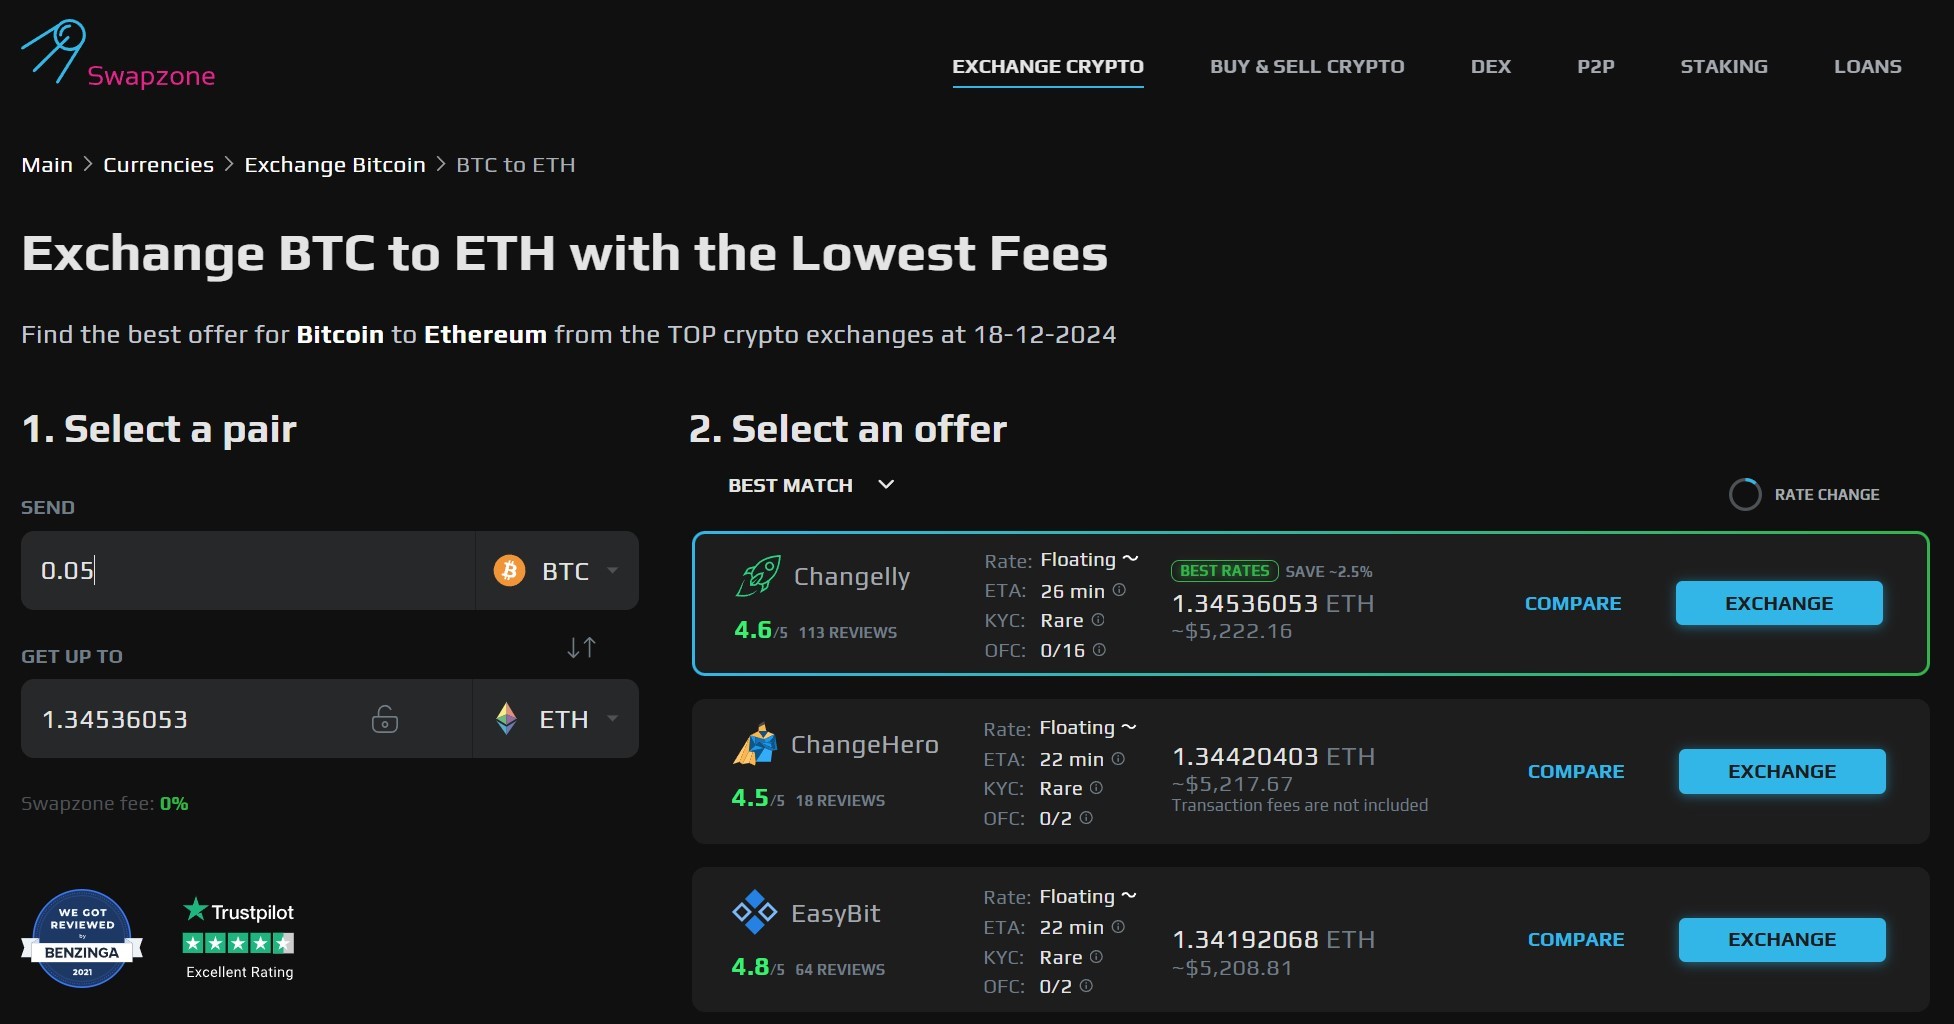The width and height of the screenshot is (1954, 1024).
Task: Open ChangeHero OFC info icon
Action: tap(1086, 818)
